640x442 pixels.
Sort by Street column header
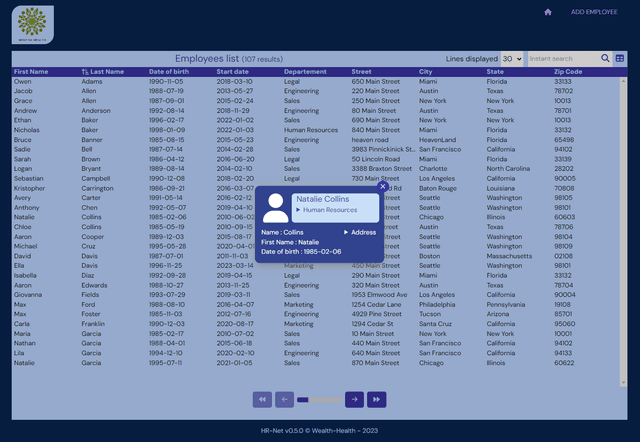[361, 72]
